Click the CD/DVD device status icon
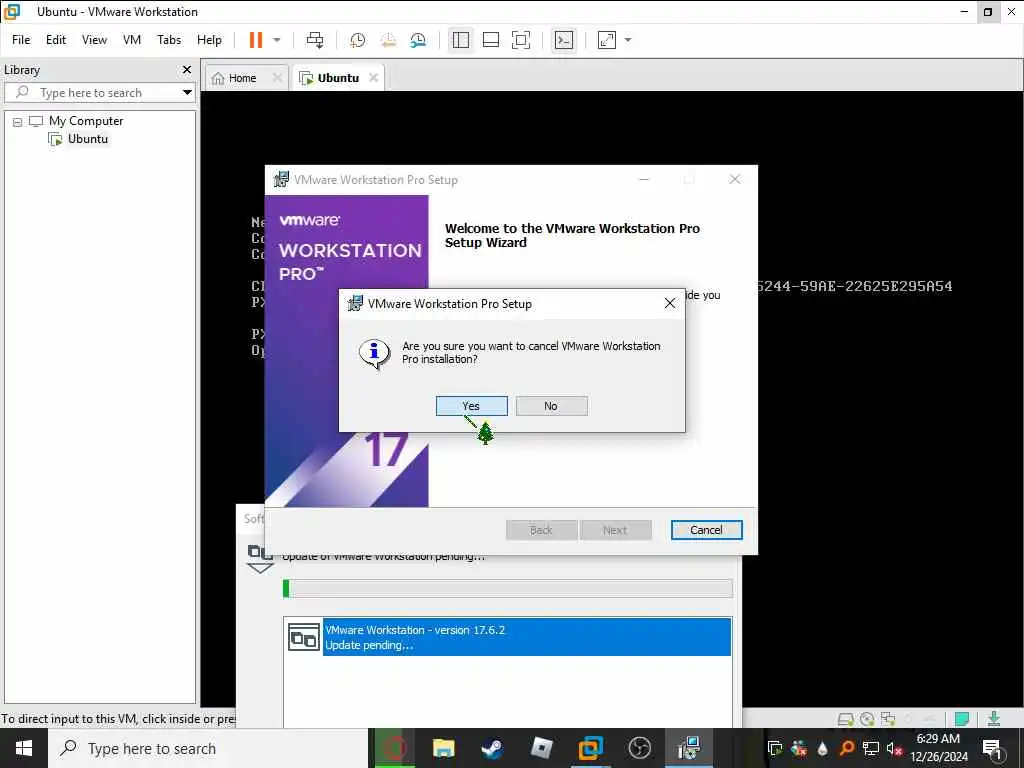 pos(867,719)
